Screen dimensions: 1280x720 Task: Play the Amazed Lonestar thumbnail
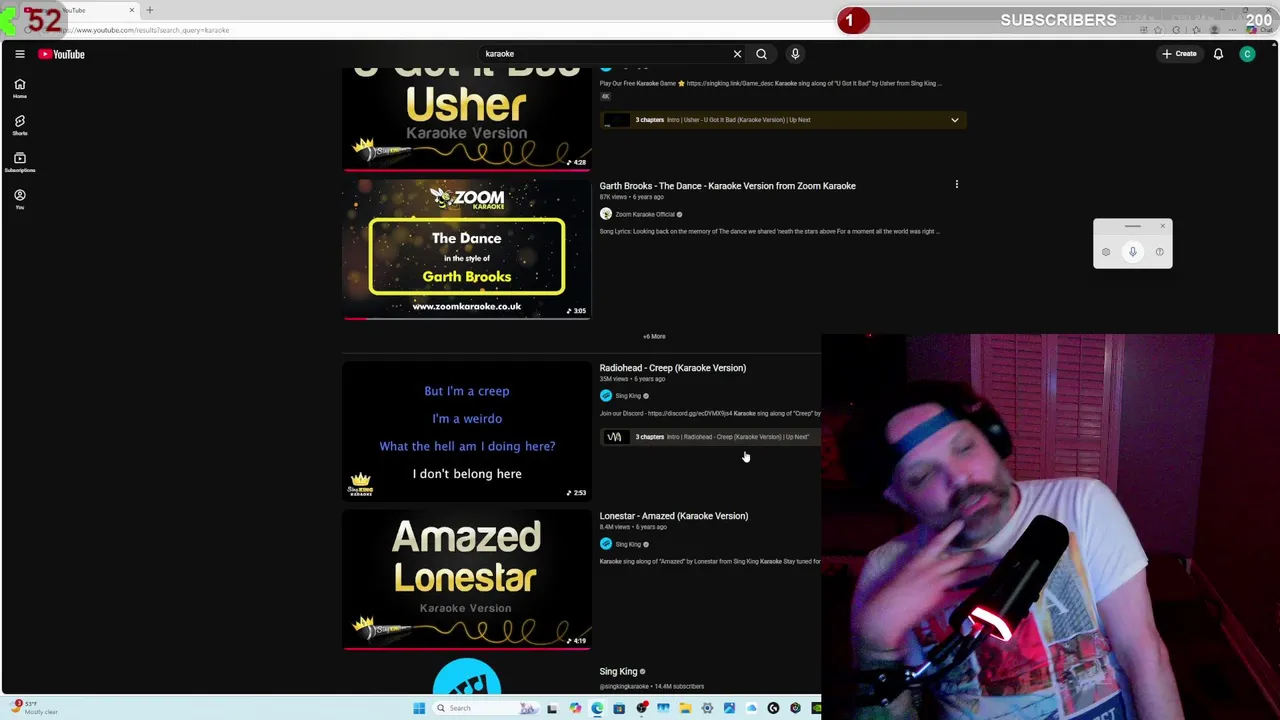coord(467,580)
